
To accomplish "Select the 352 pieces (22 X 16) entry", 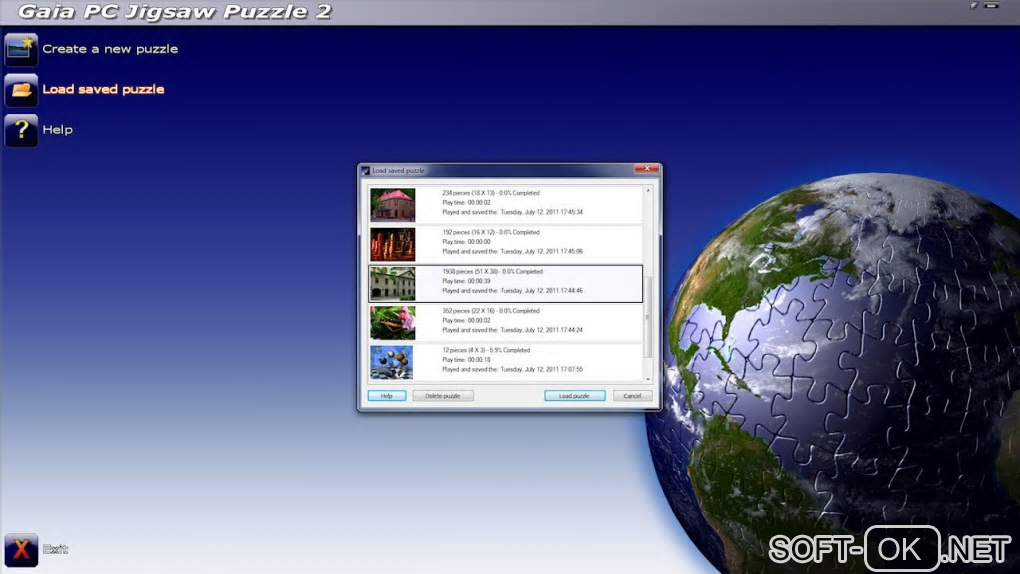I will click(x=505, y=323).
